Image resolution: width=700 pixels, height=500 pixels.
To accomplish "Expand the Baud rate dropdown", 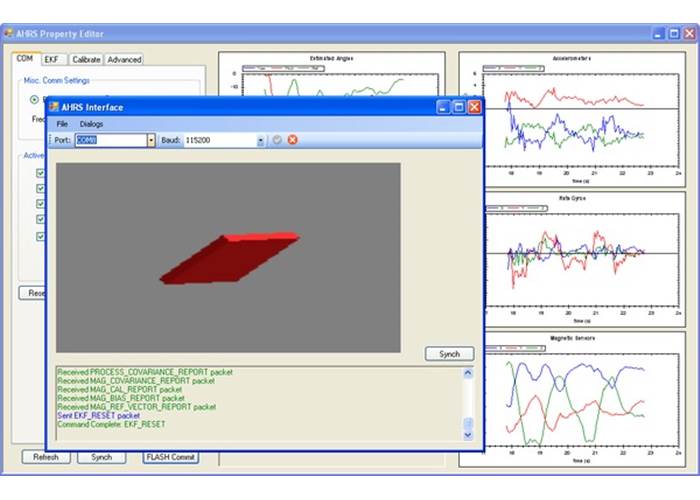I will (261, 140).
